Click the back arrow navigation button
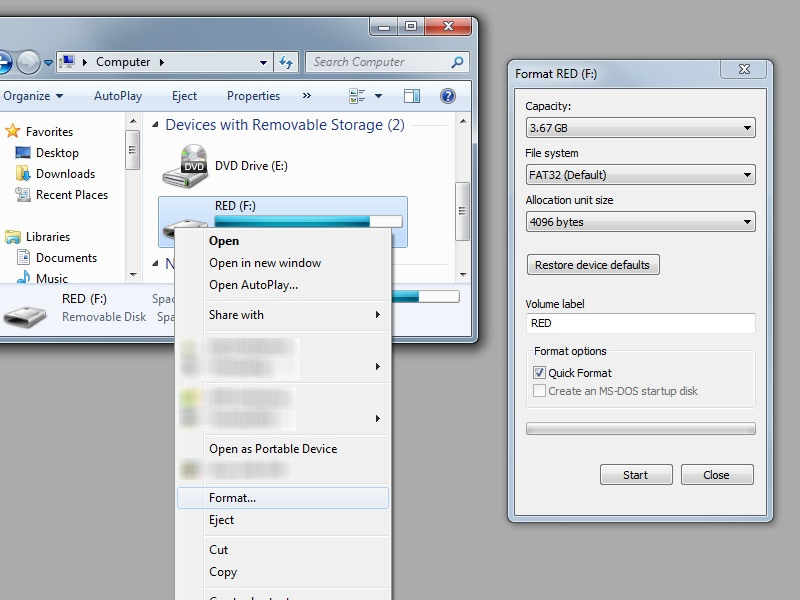 tap(4, 63)
